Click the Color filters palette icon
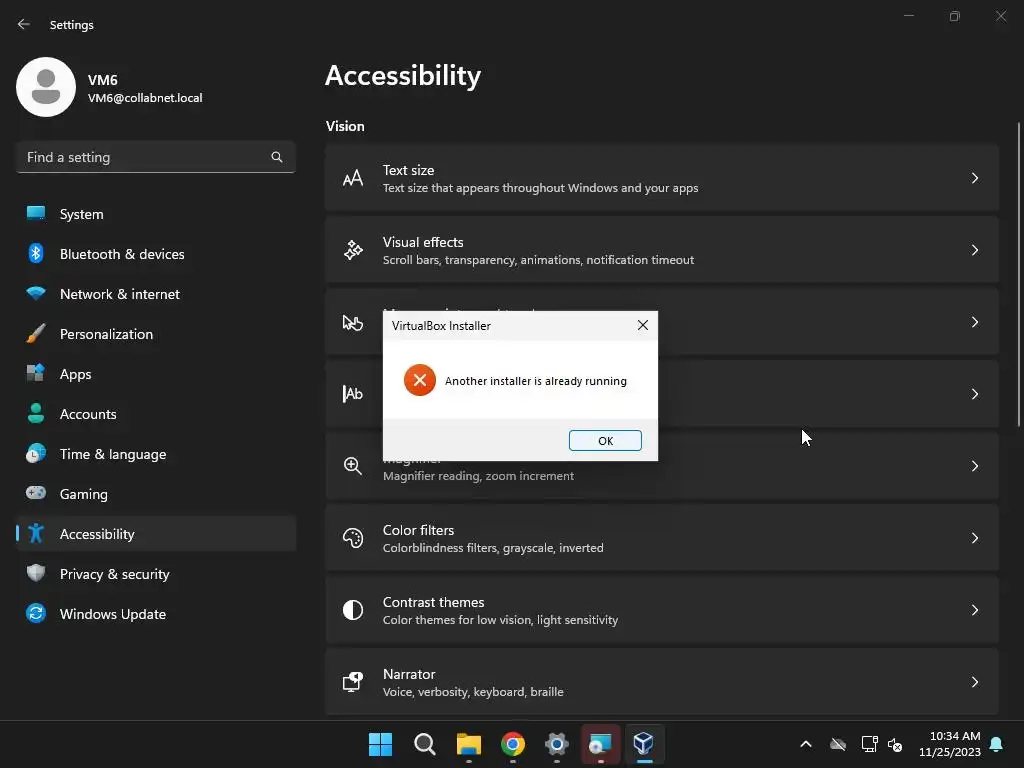This screenshot has height=768, width=1024. tap(353, 538)
